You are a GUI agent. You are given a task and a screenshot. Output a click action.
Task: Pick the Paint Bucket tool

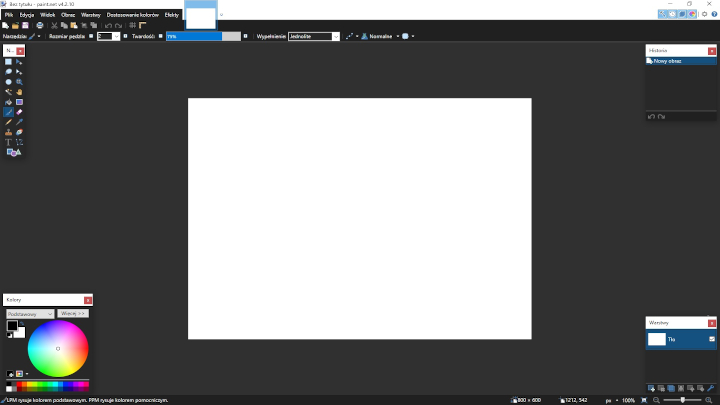click(8, 102)
